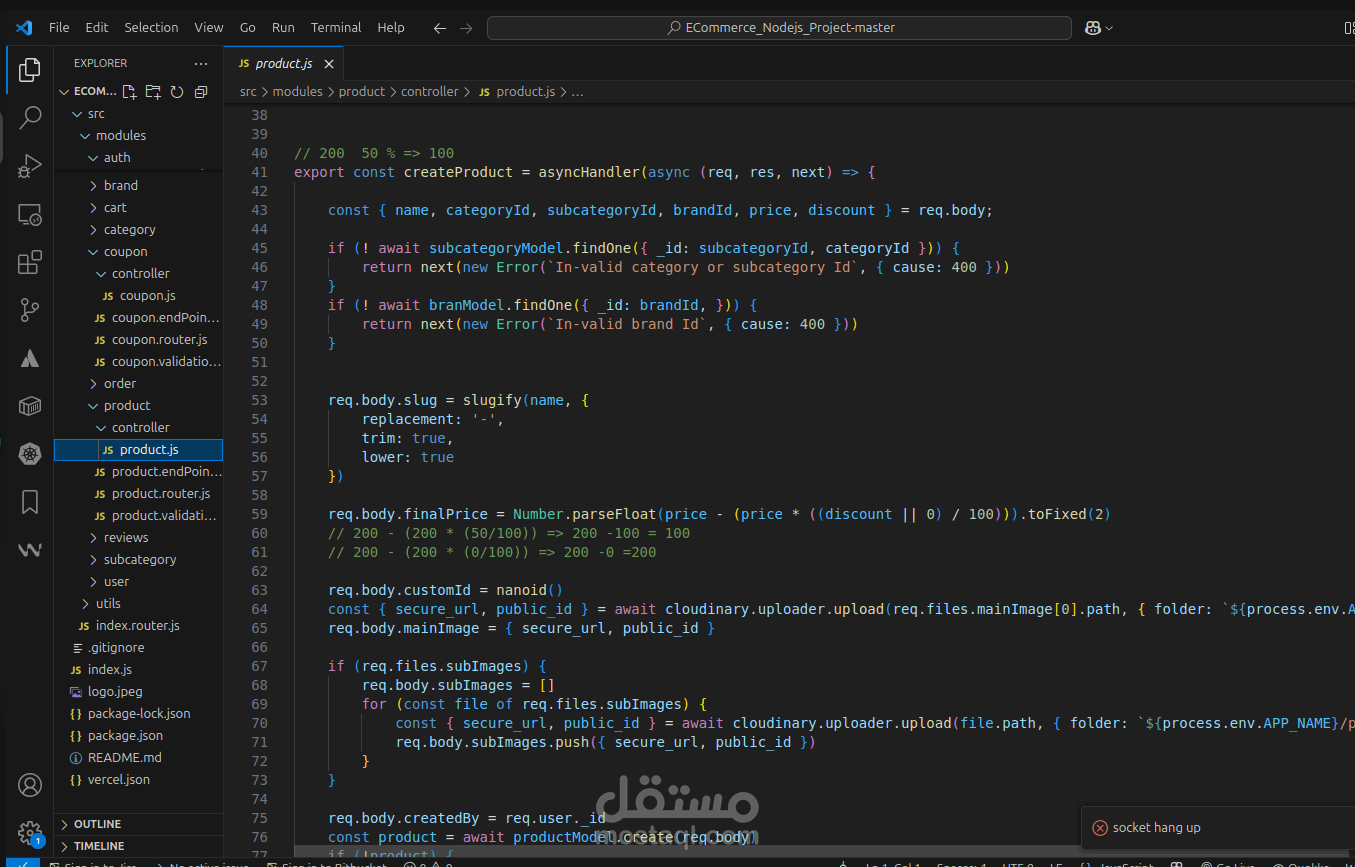The height and width of the screenshot is (867, 1355).
Task: Open the Kubernetes helm icon view
Action: tap(30, 454)
